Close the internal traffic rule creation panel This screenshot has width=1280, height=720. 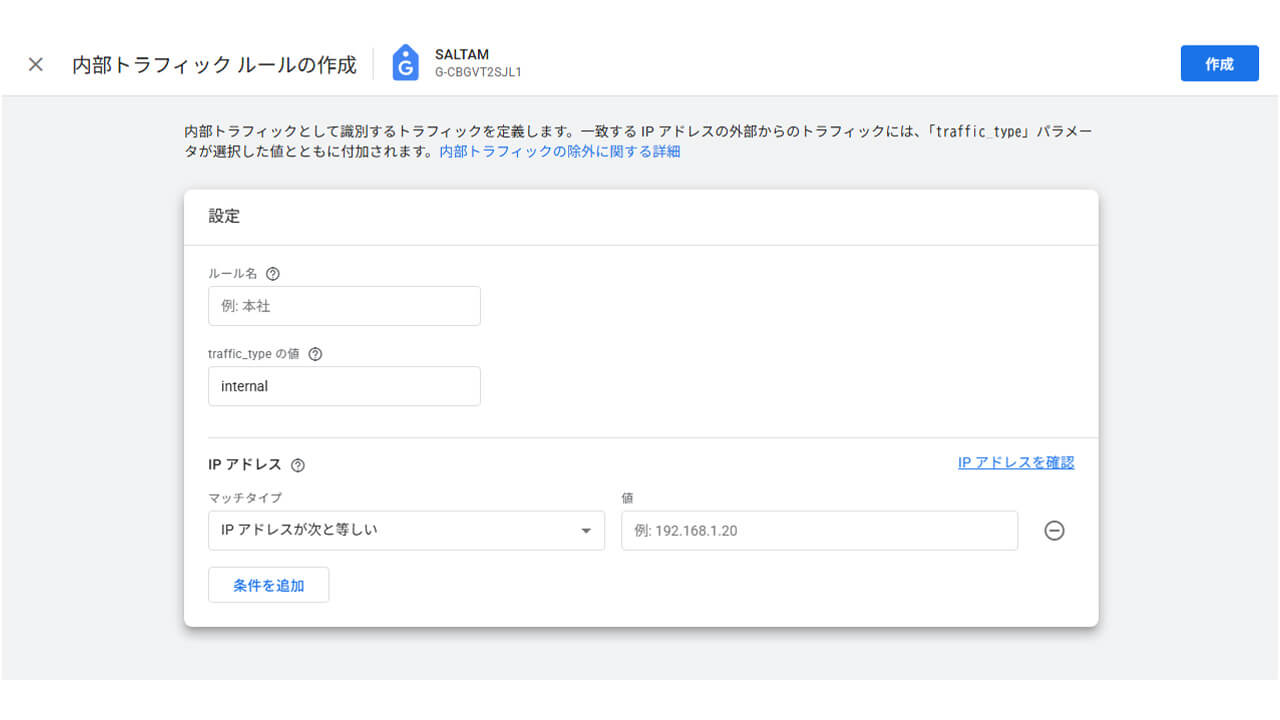[36, 65]
